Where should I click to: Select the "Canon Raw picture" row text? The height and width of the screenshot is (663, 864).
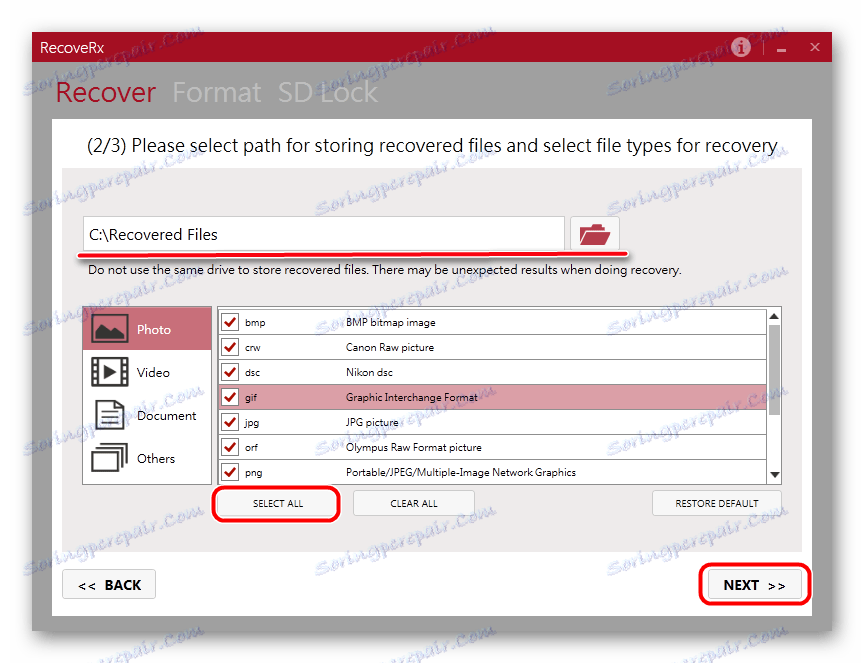pyautogui.click(x=390, y=347)
